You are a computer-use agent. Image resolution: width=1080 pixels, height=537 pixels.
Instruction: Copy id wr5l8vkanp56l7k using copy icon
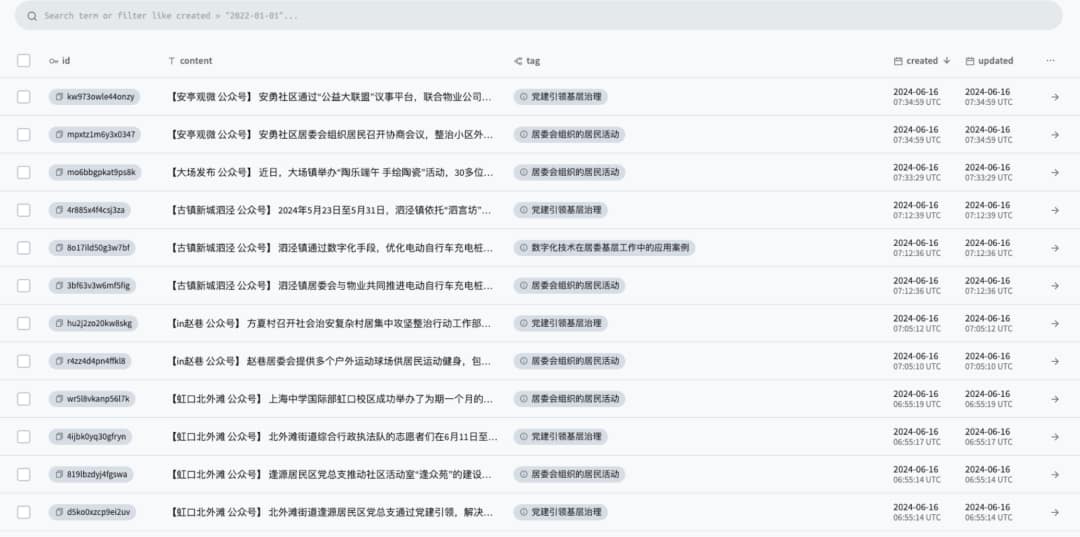(x=59, y=399)
